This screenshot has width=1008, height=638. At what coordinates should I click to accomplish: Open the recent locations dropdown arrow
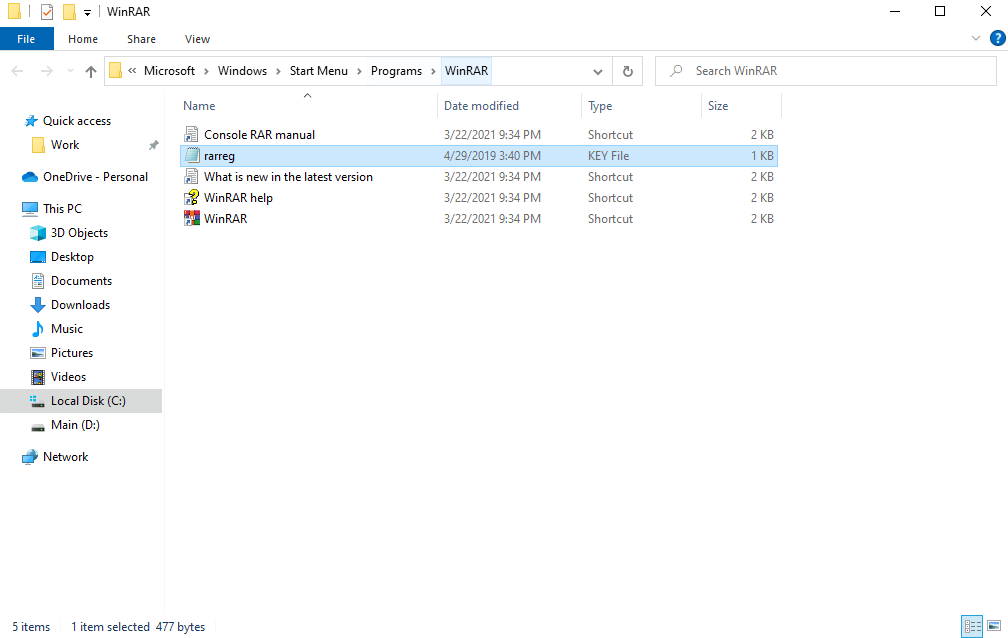[x=70, y=71]
